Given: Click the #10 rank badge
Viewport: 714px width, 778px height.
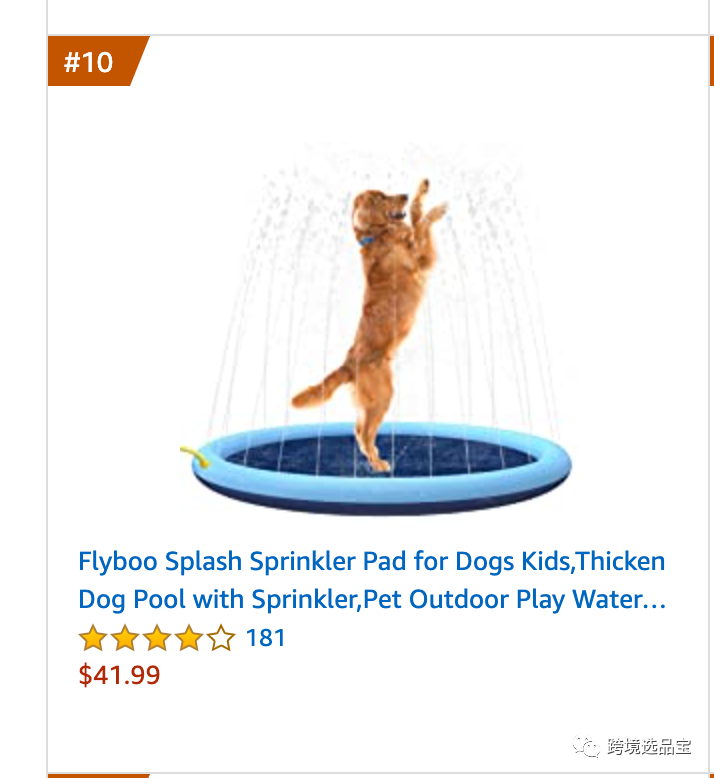Looking at the screenshot, I should pos(90,62).
